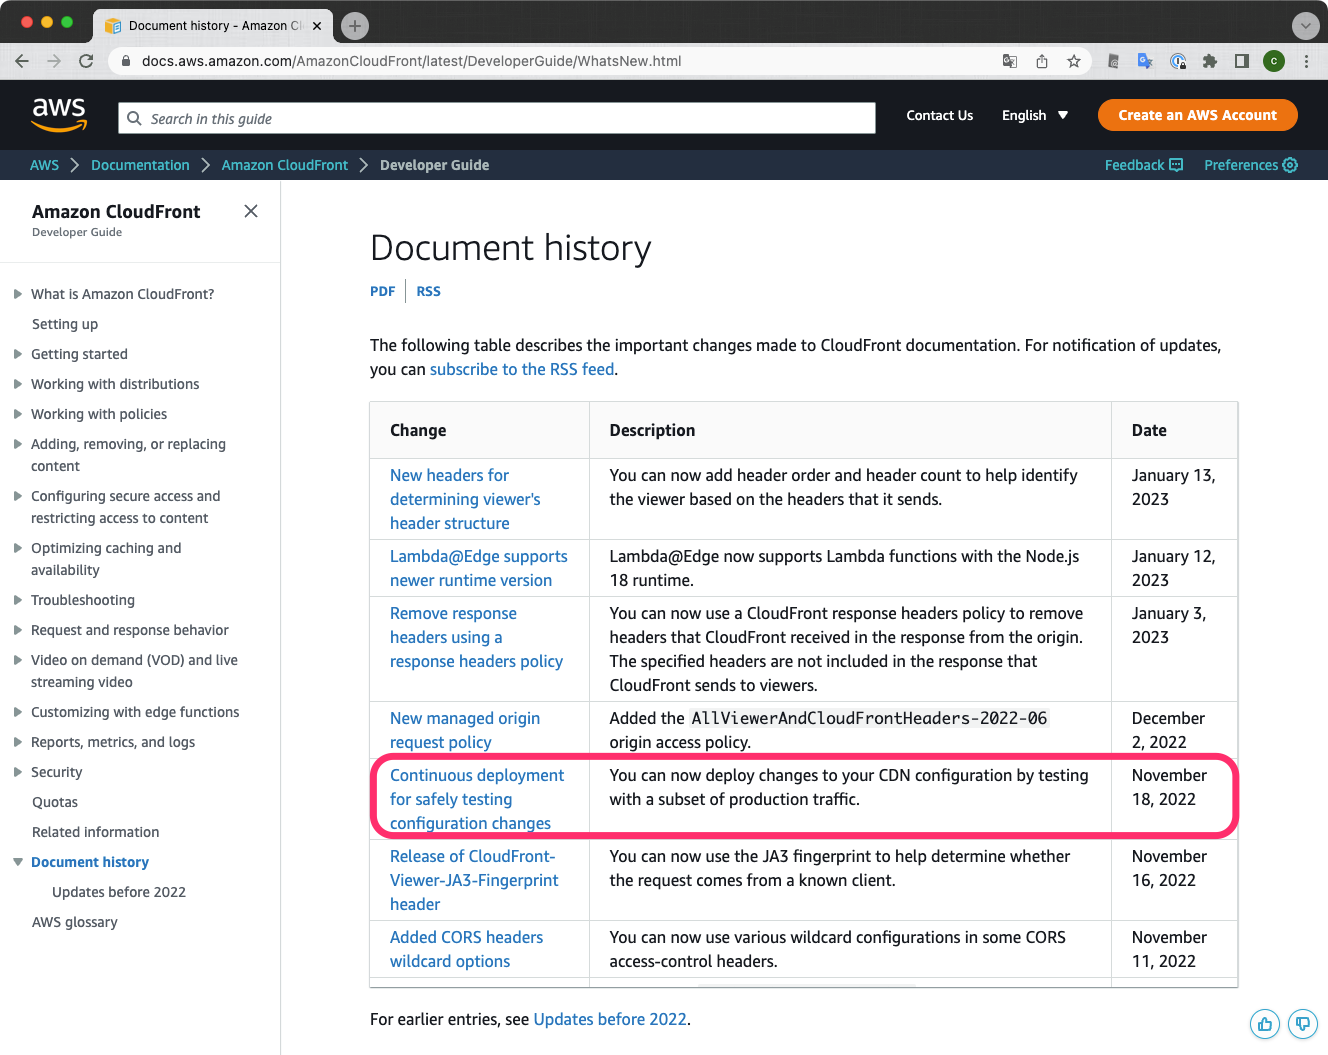Screen dimensions: 1328x1055
Task: Open the tab search dropdown arrow
Action: pos(1305,26)
